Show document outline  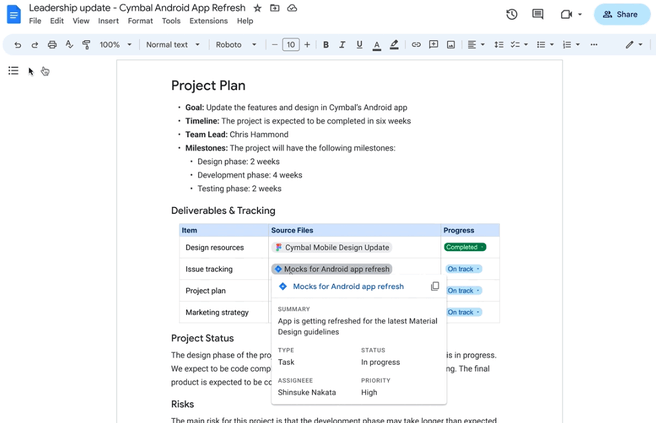13,71
